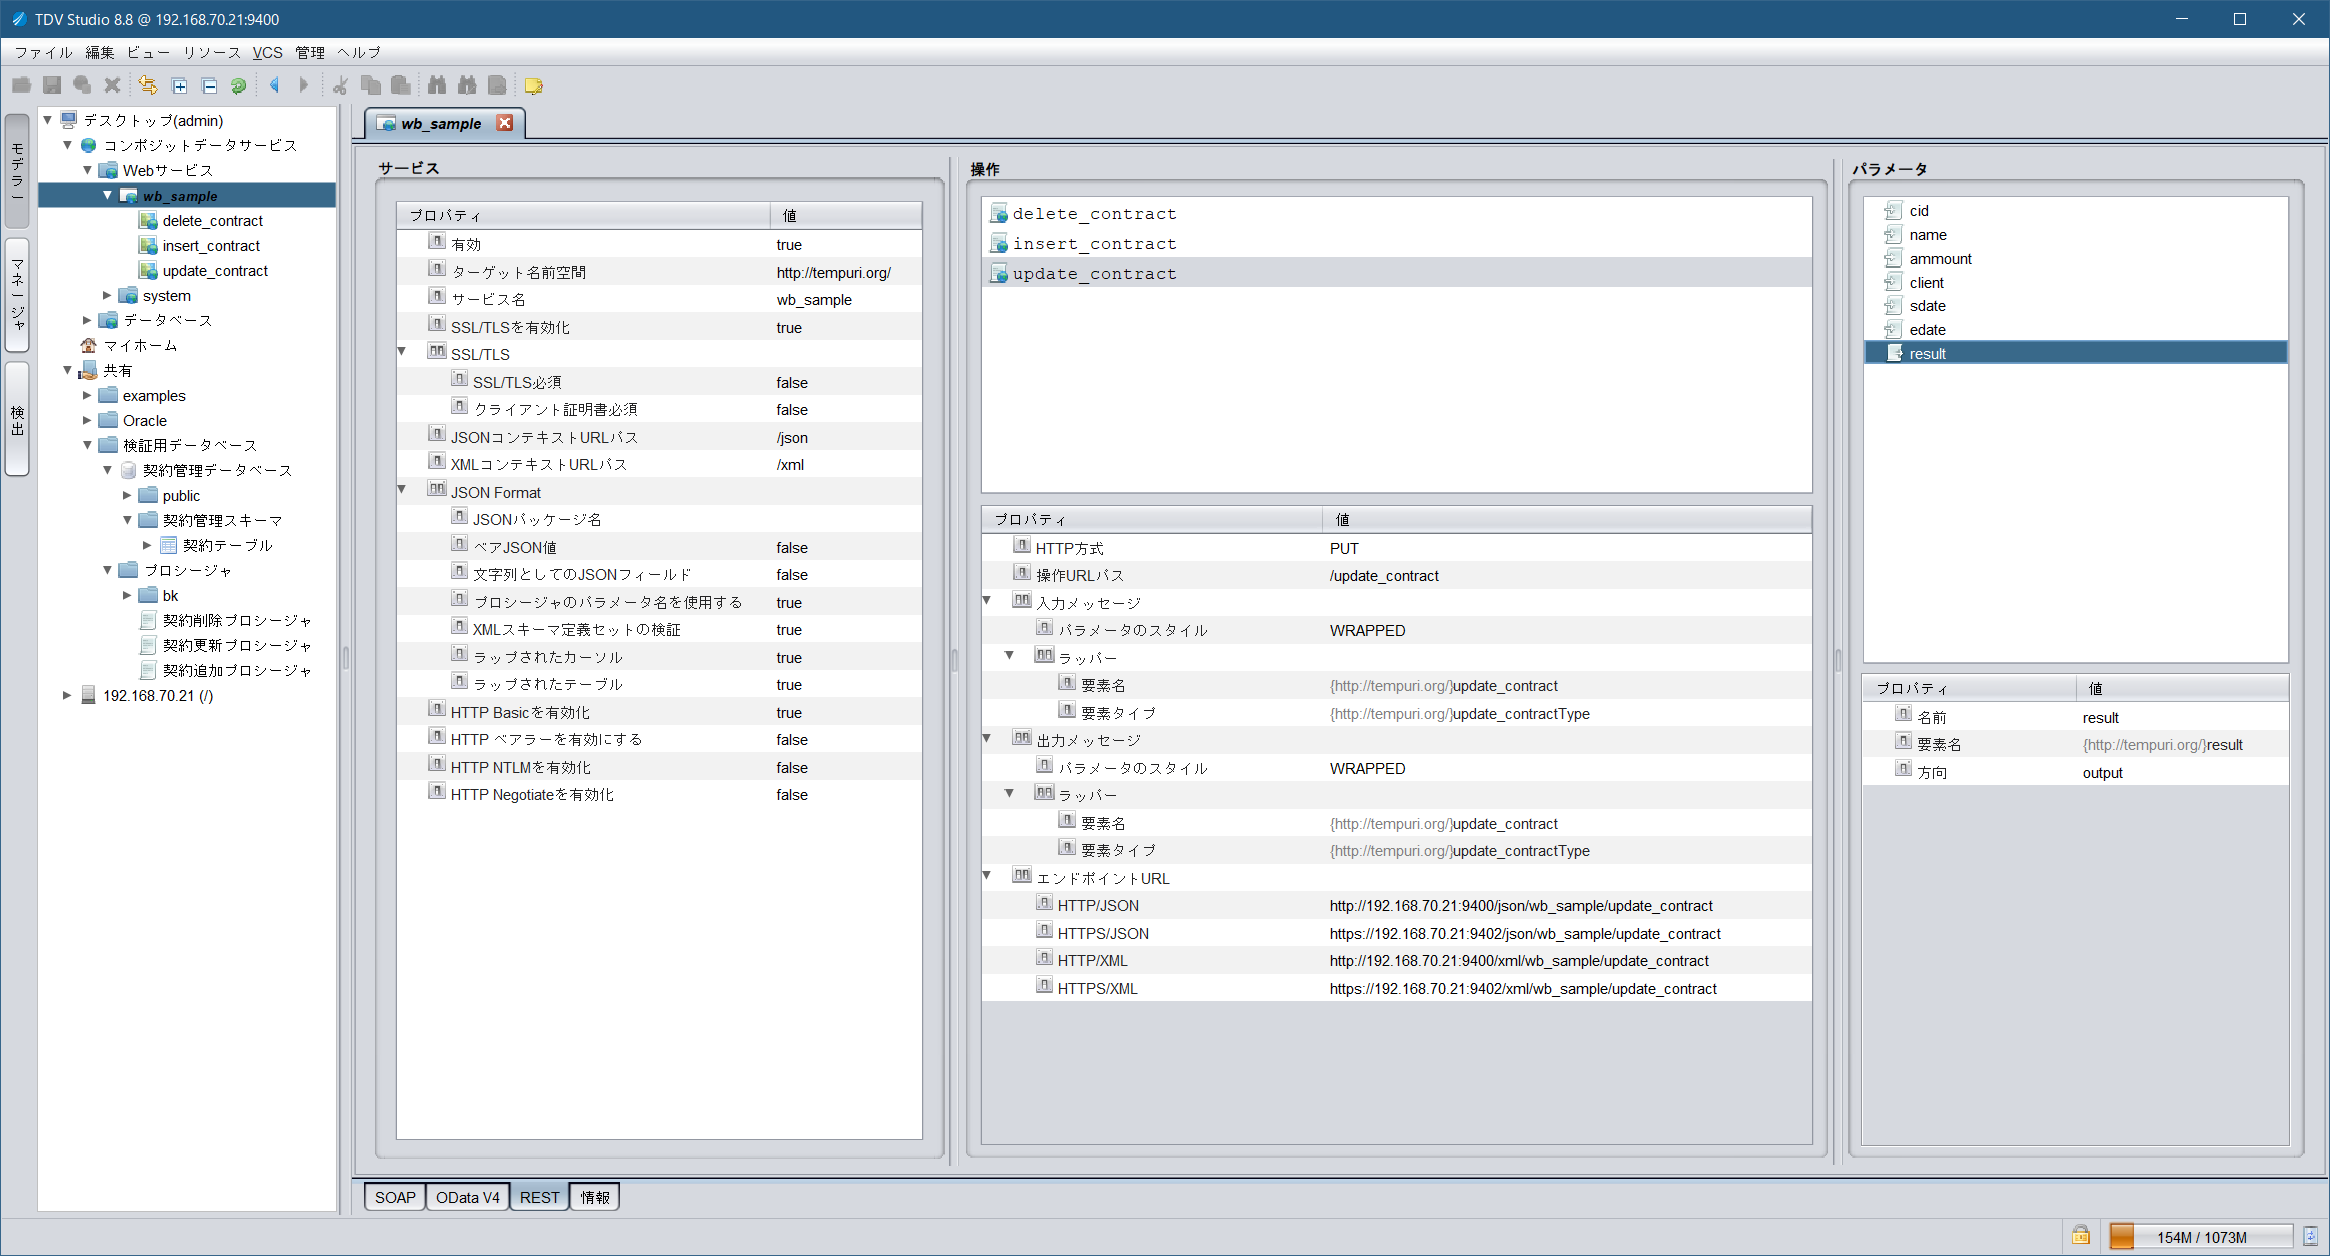Viewport: 2330px width, 1256px height.
Task: Click the save floppy disk toolbar icon
Action: (x=52, y=86)
